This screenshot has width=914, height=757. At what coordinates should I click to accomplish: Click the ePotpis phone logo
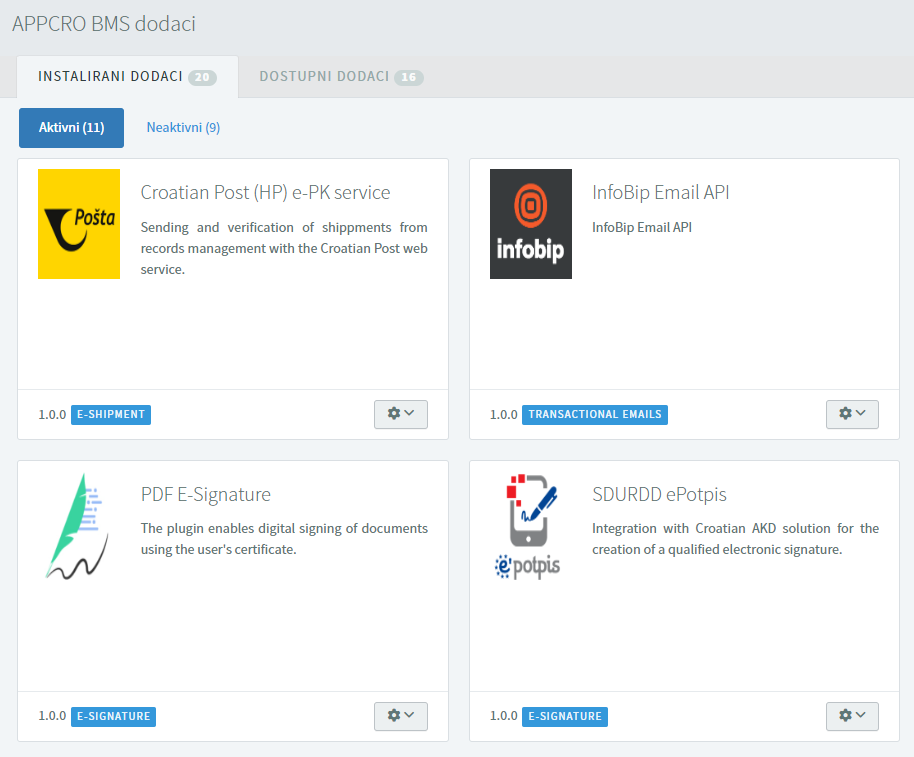pos(528,526)
